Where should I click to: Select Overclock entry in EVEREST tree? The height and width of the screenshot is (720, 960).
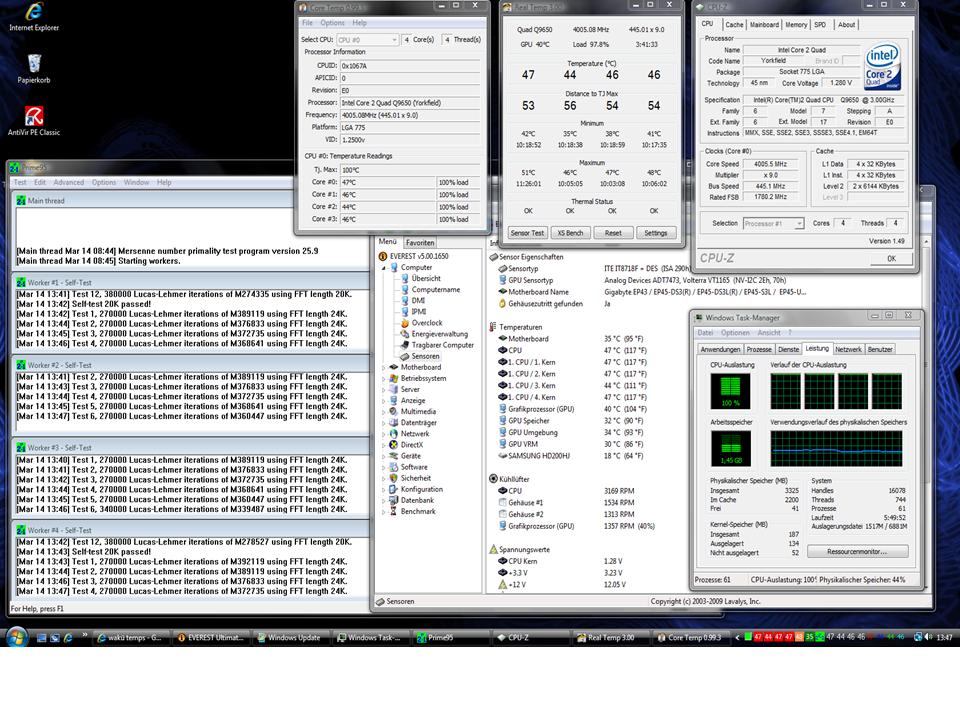tap(427, 323)
